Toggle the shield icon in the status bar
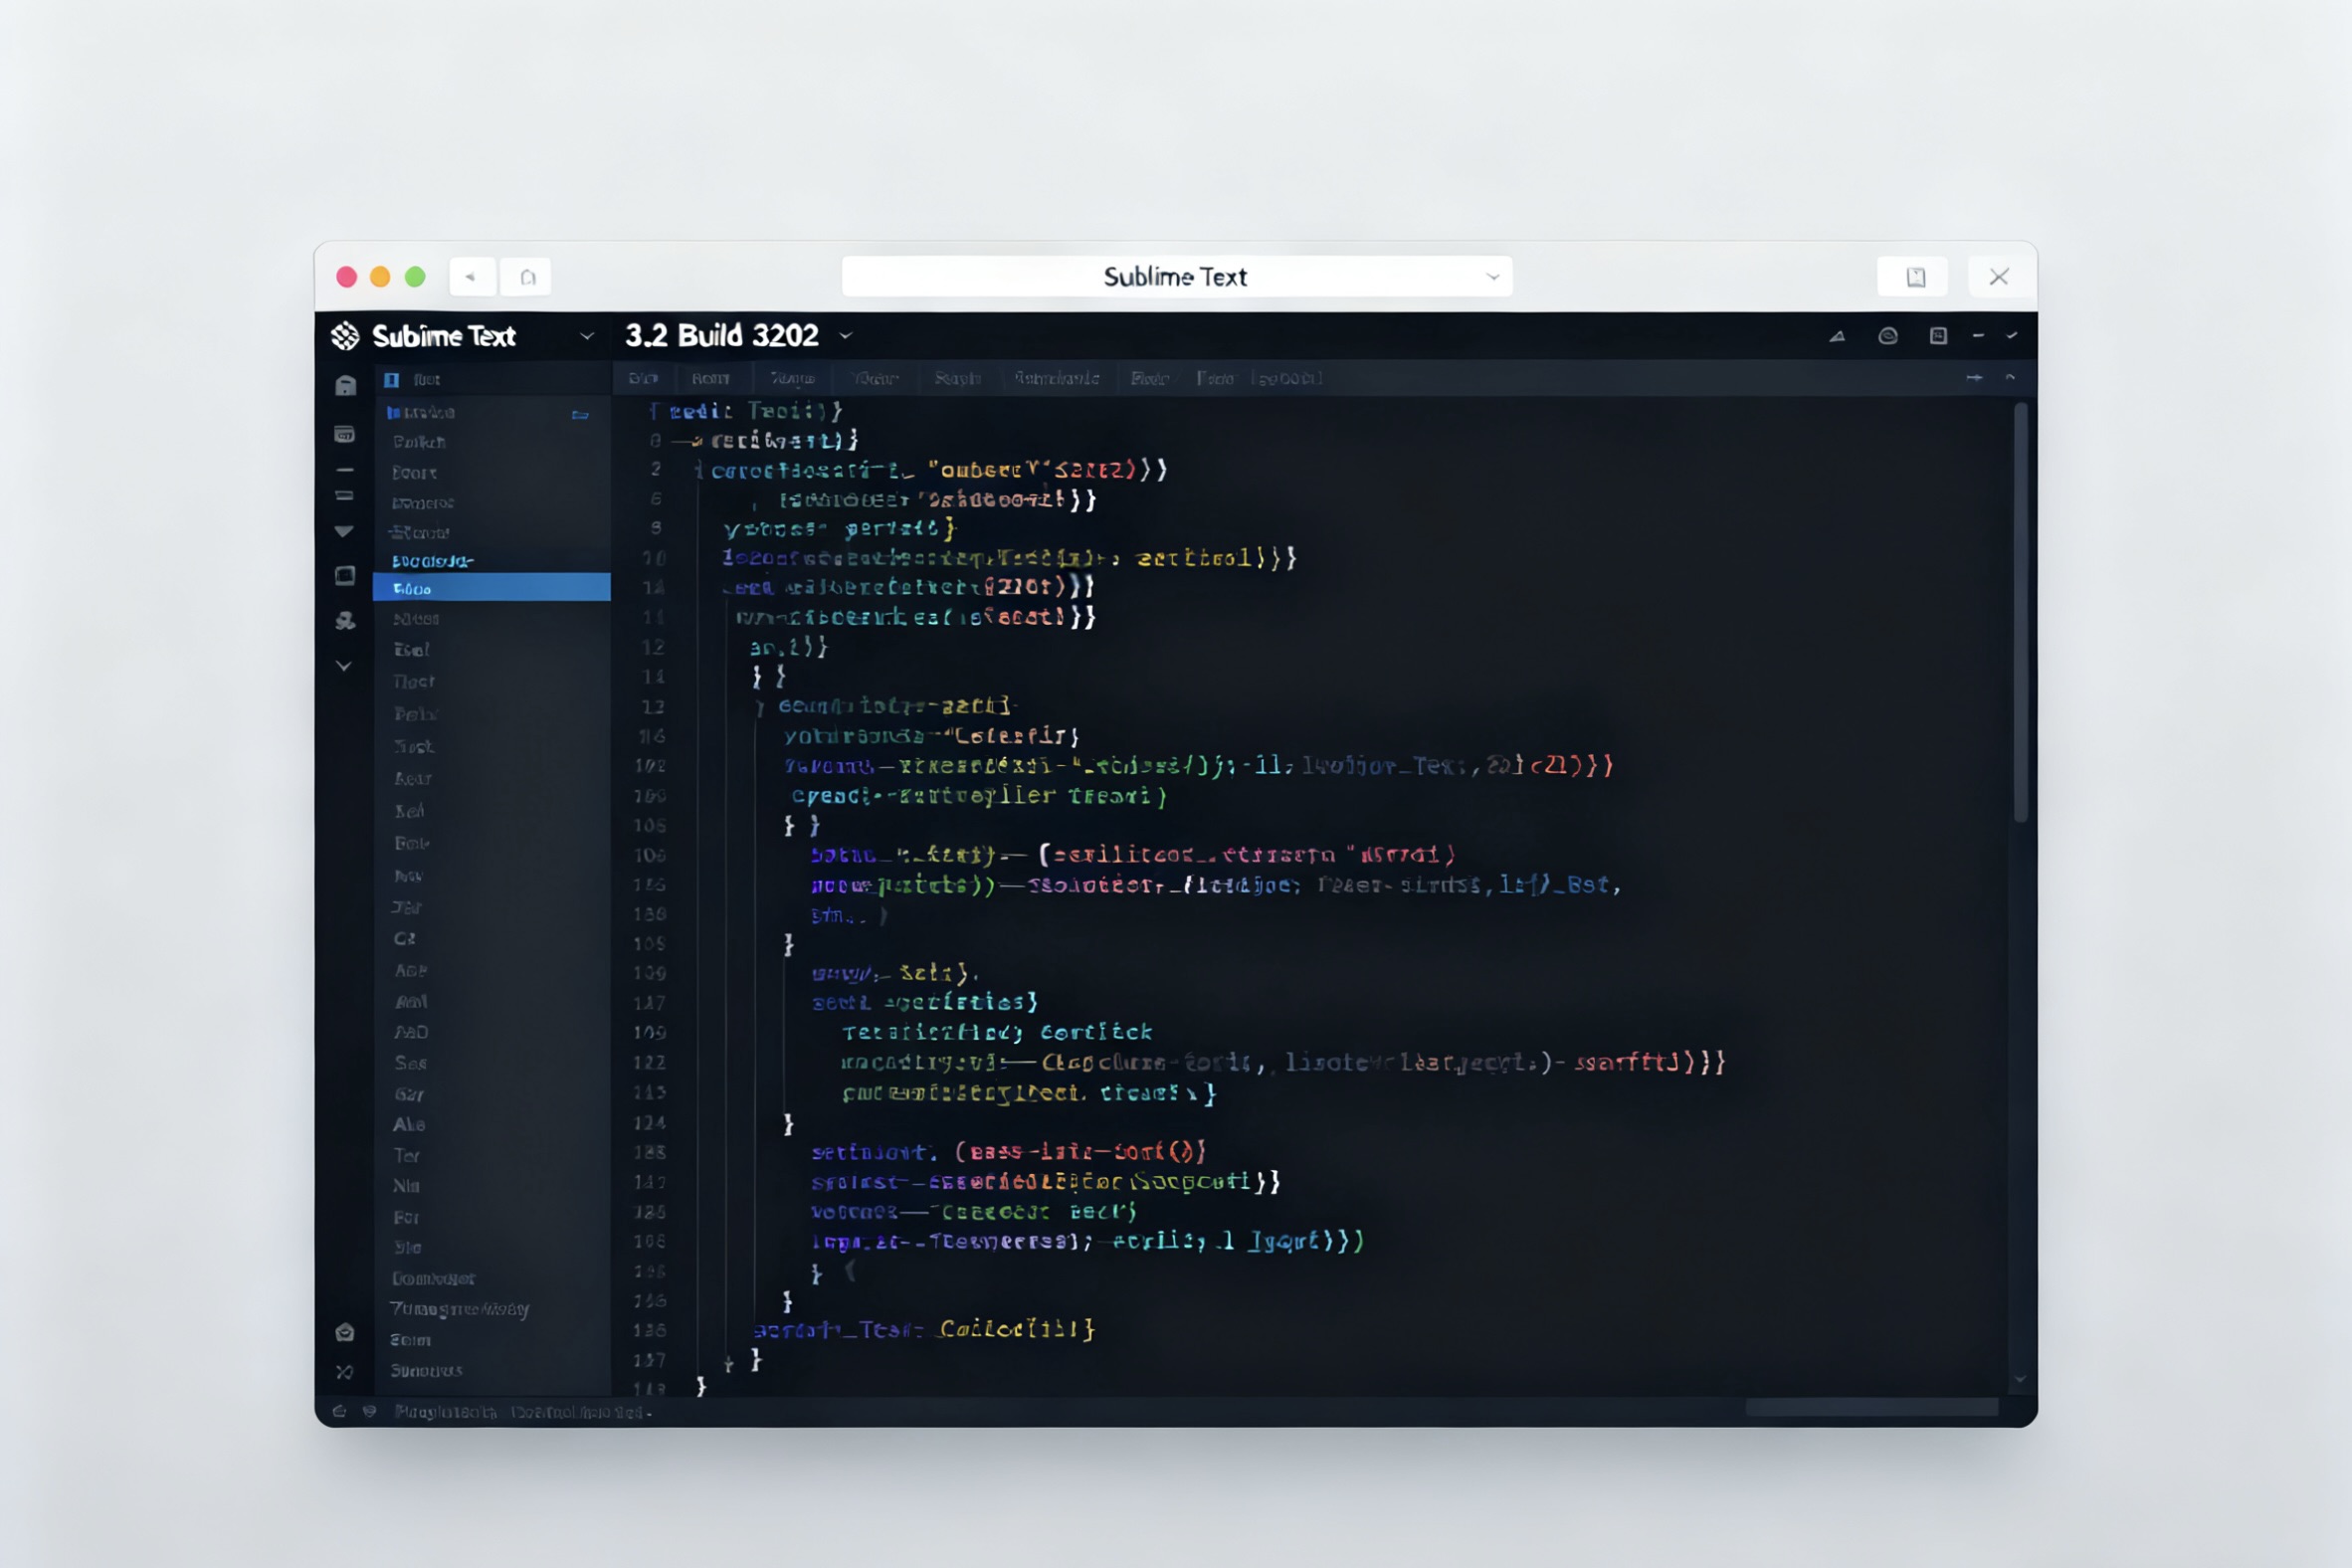The image size is (2352, 1568). [370, 1411]
